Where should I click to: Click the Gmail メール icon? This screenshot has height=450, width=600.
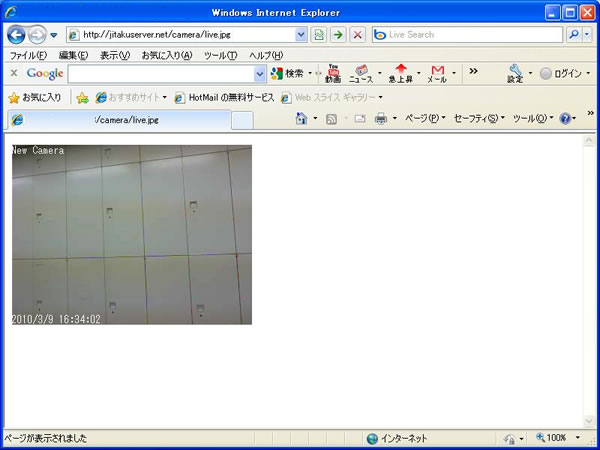[x=437, y=74]
